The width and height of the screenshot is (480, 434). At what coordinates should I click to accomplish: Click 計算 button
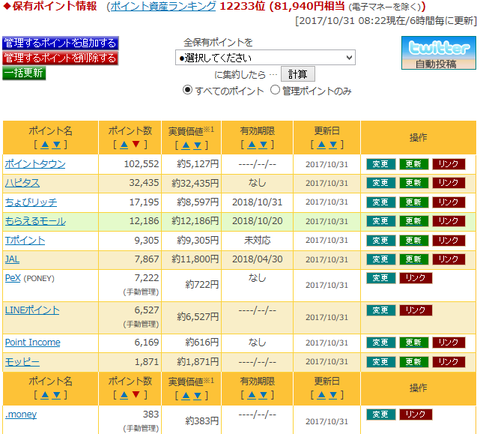298,74
